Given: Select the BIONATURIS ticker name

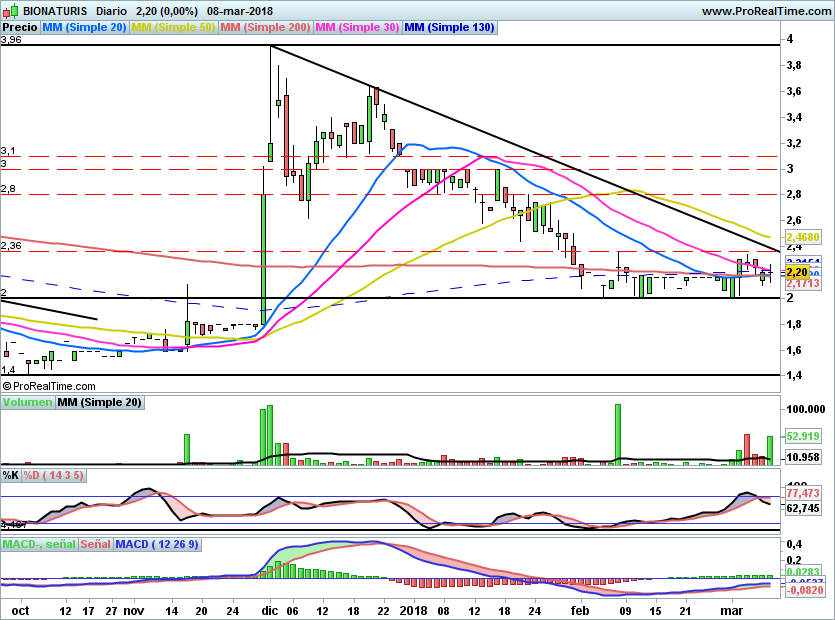Looking at the screenshot, I should tap(55, 11).
